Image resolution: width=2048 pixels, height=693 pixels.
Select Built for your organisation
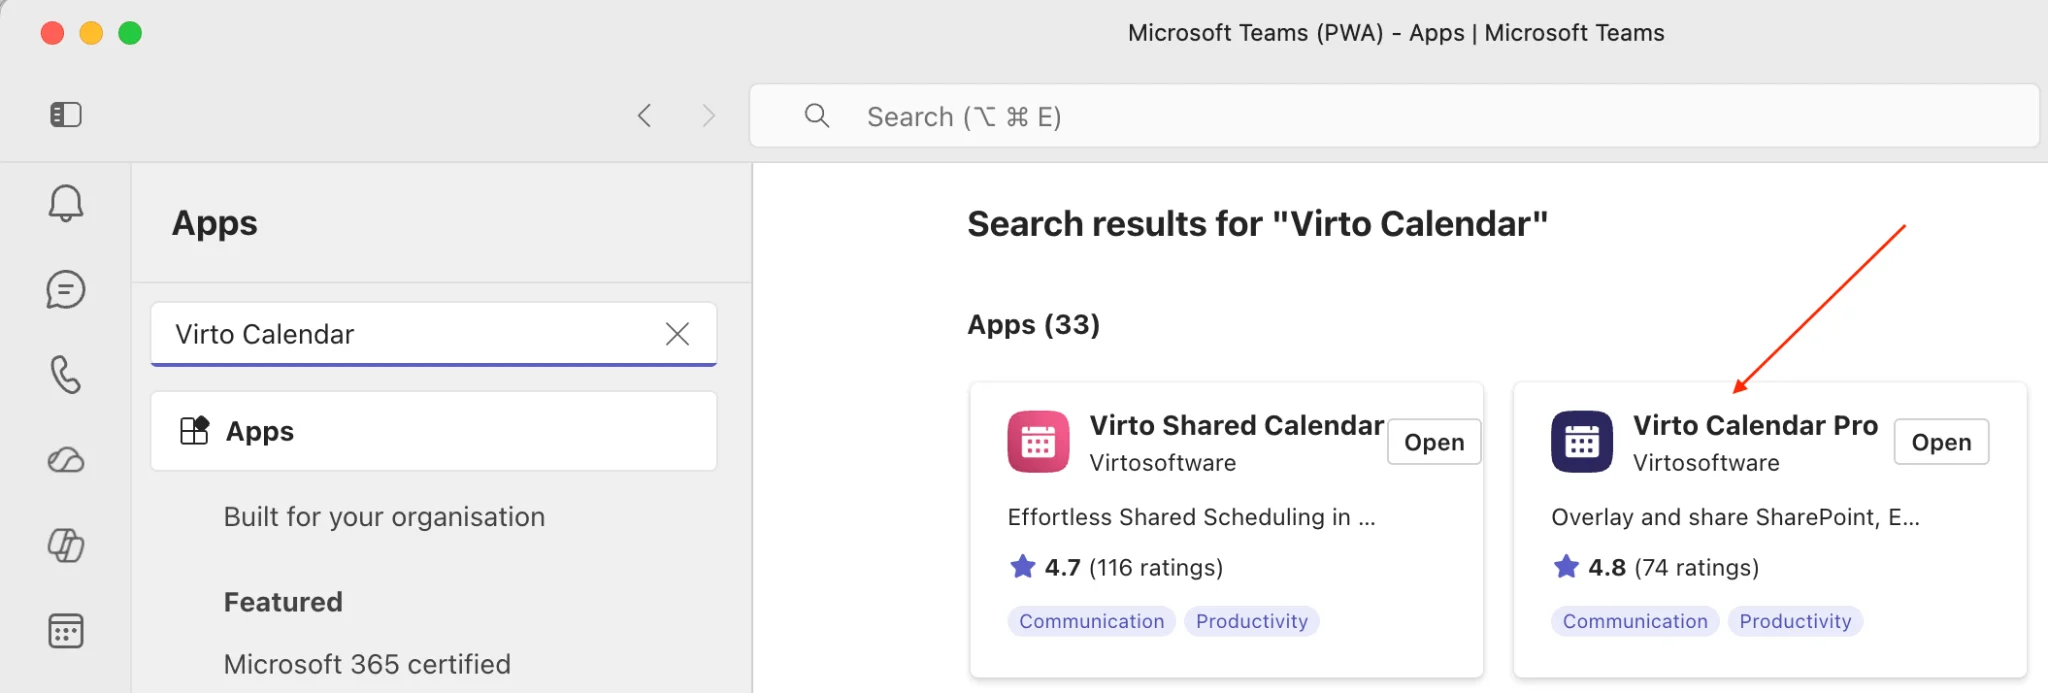pyautogui.click(x=384, y=517)
